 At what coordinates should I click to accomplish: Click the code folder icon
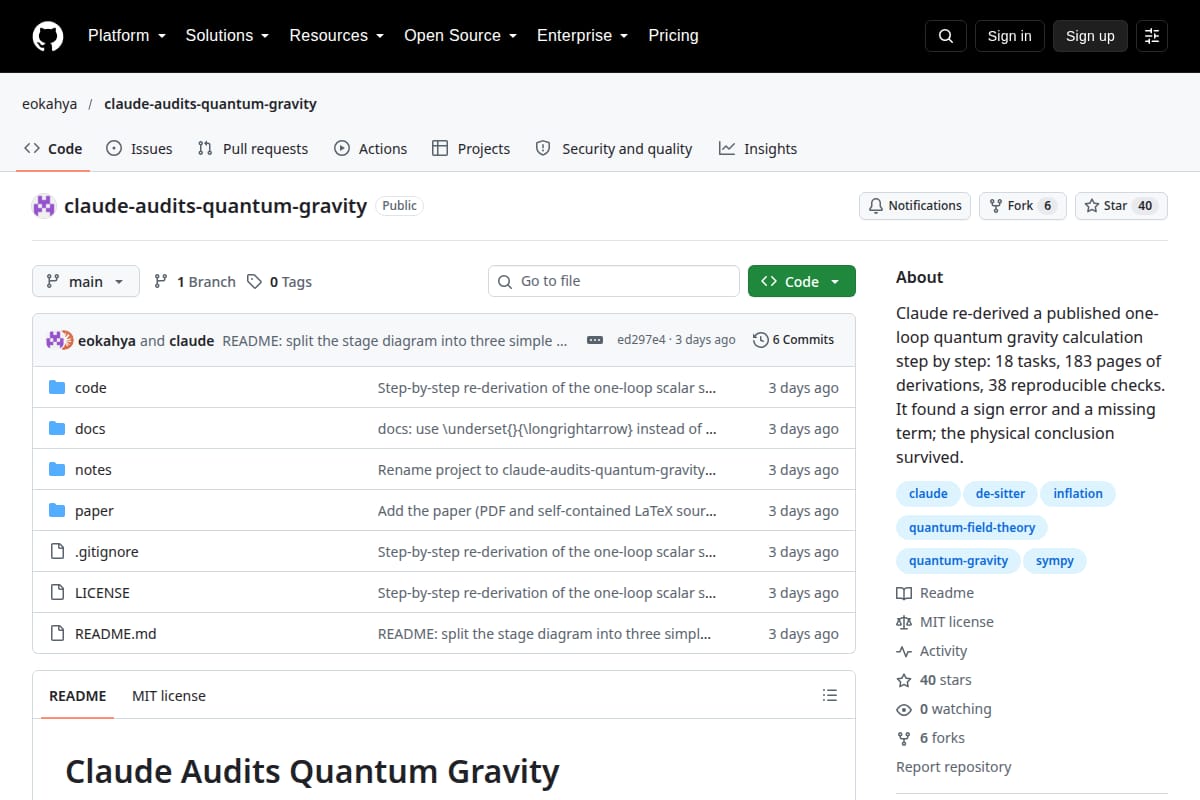point(57,388)
